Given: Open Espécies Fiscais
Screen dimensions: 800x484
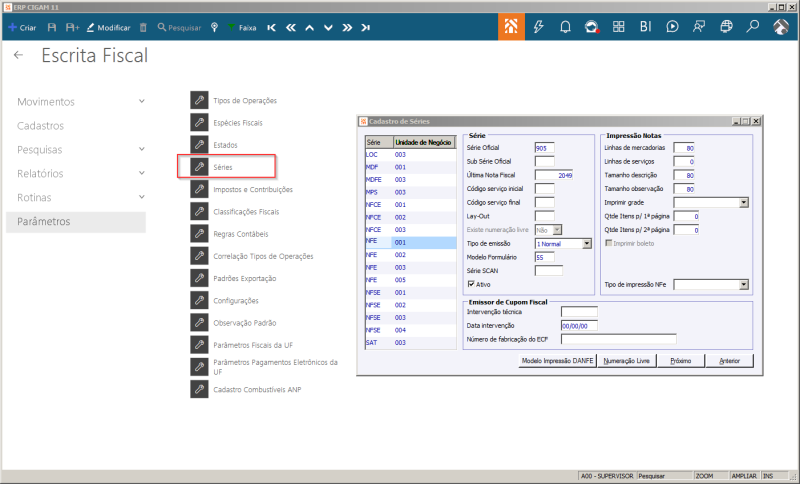Looking at the screenshot, I should [227, 123].
